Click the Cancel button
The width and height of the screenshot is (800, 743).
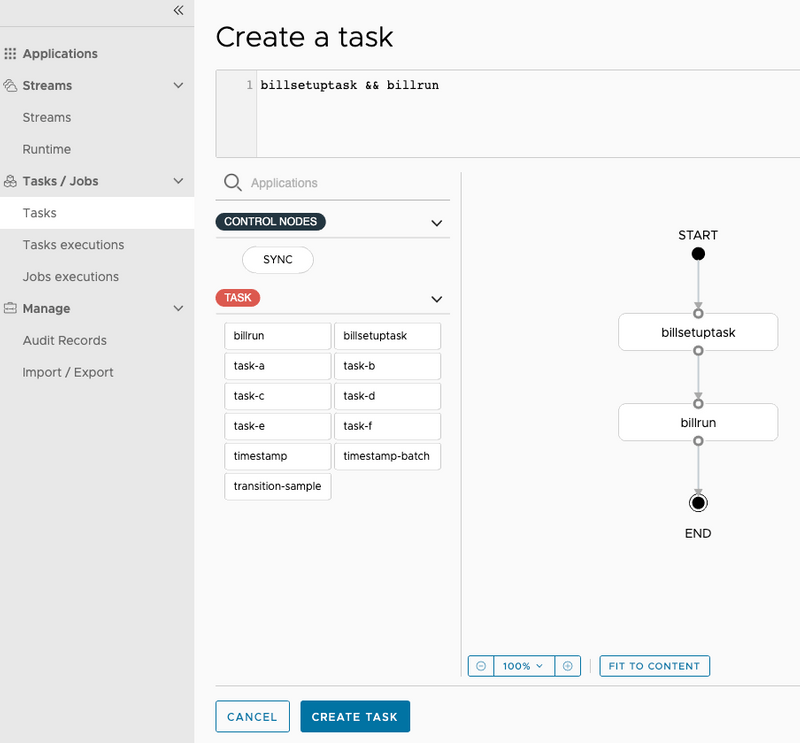(252, 716)
